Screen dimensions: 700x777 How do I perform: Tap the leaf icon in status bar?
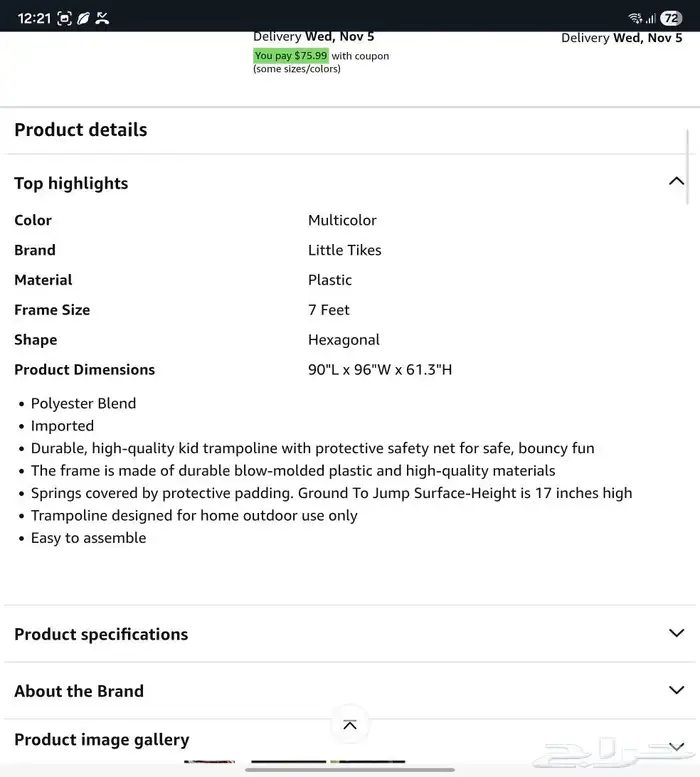click(x=83, y=17)
